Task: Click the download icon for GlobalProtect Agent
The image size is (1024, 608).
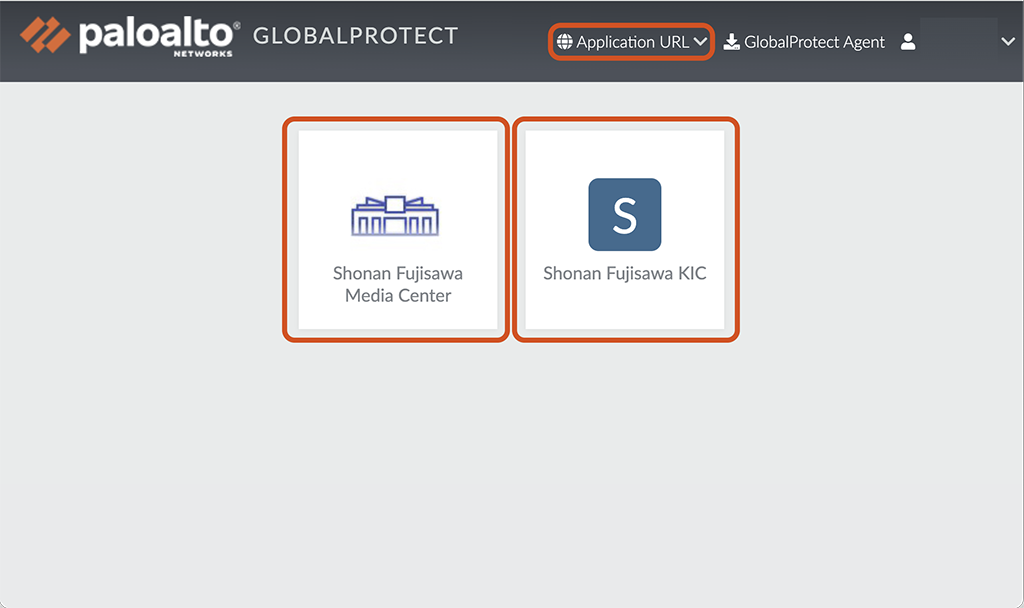Action: 732,42
